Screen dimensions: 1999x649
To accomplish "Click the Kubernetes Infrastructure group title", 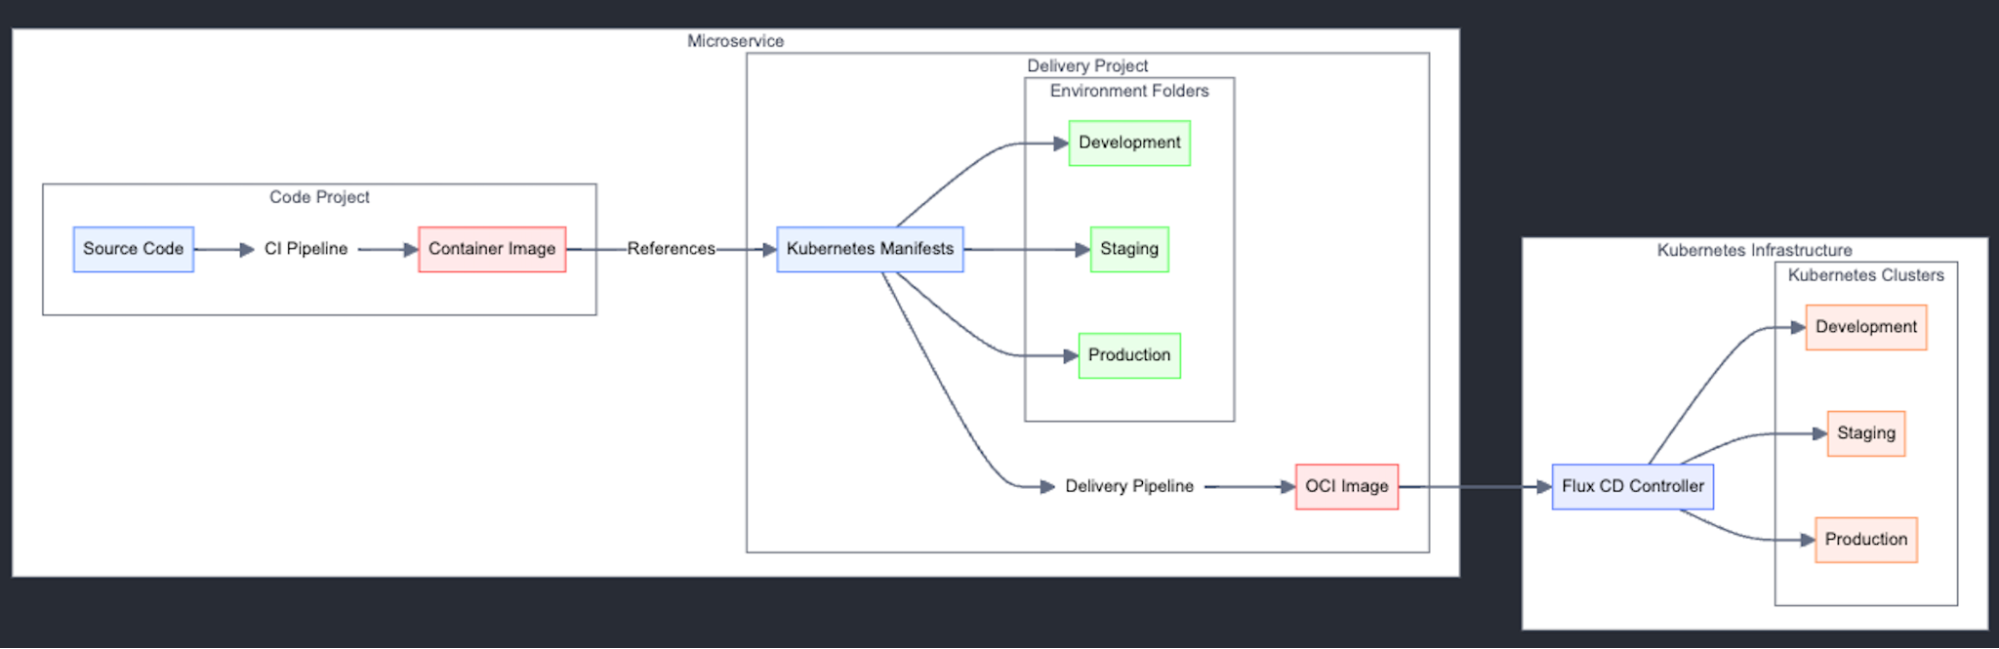I will [1754, 250].
